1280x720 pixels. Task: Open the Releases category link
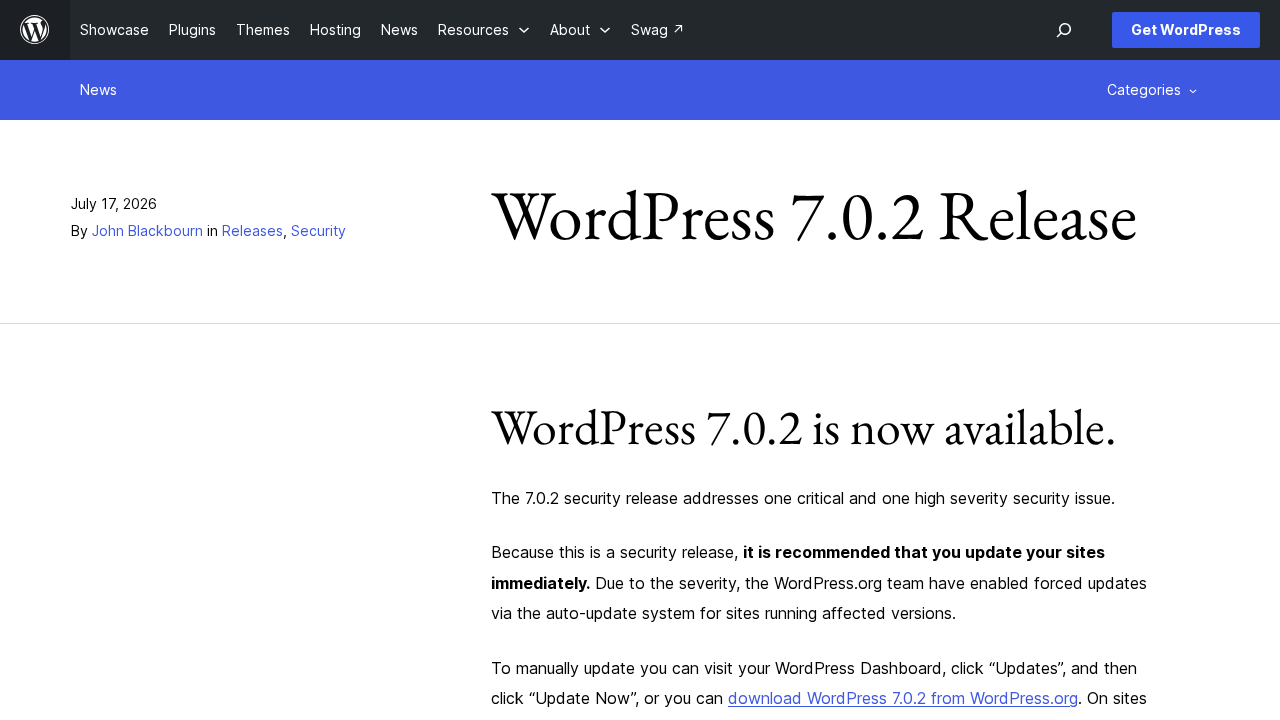click(x=252, y=231)
